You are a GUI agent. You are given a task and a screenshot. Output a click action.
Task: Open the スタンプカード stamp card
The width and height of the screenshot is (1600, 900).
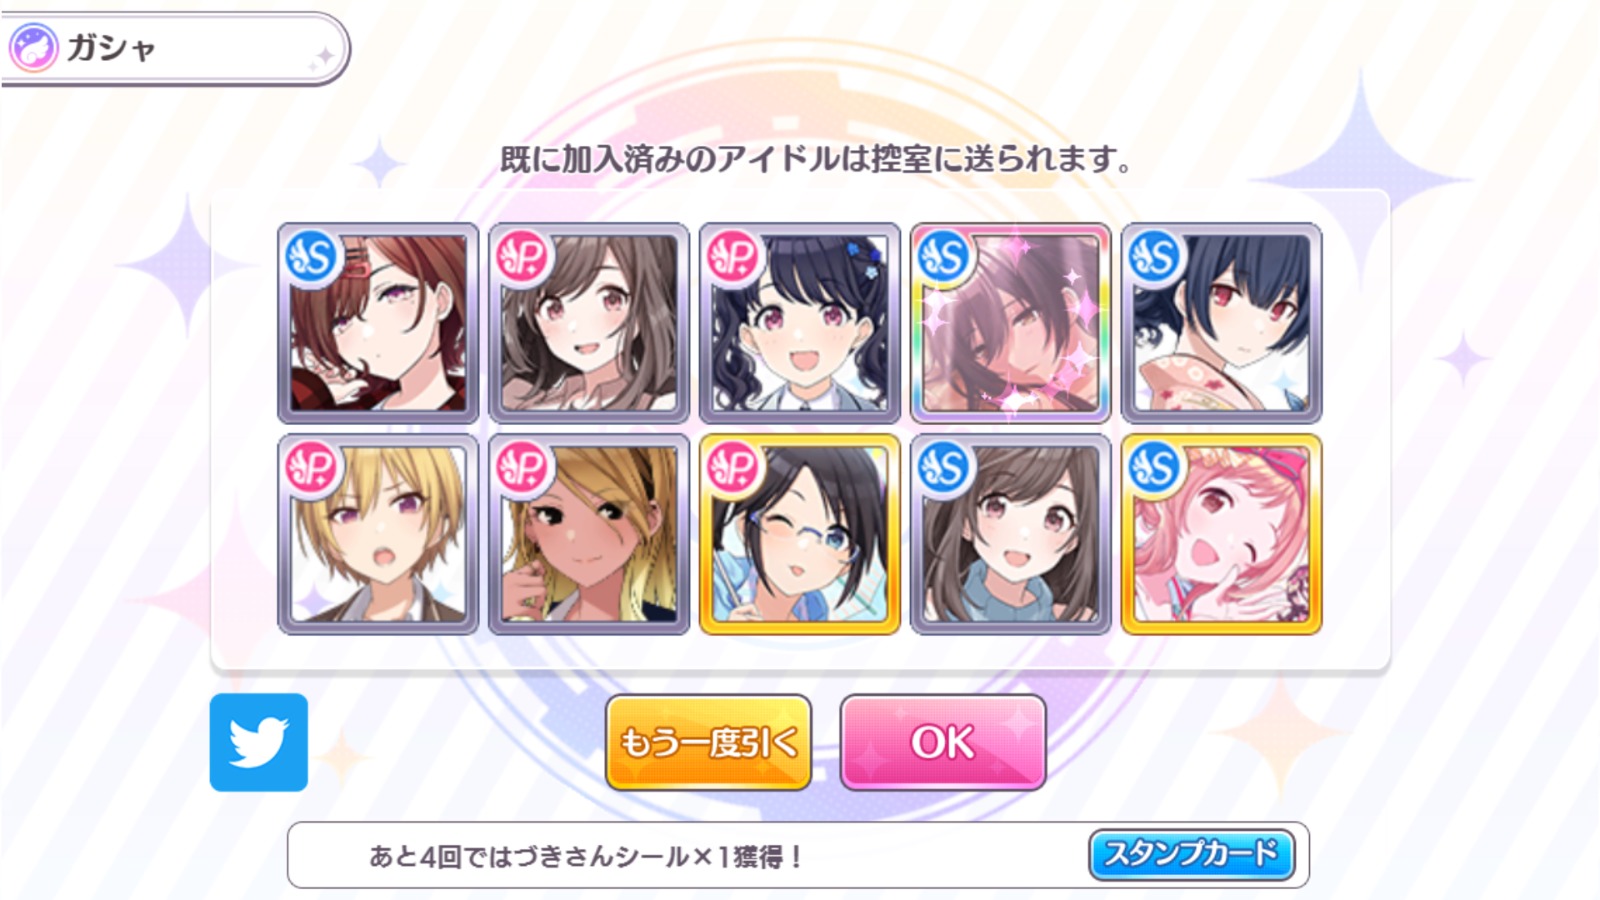tap(1191, 855)
